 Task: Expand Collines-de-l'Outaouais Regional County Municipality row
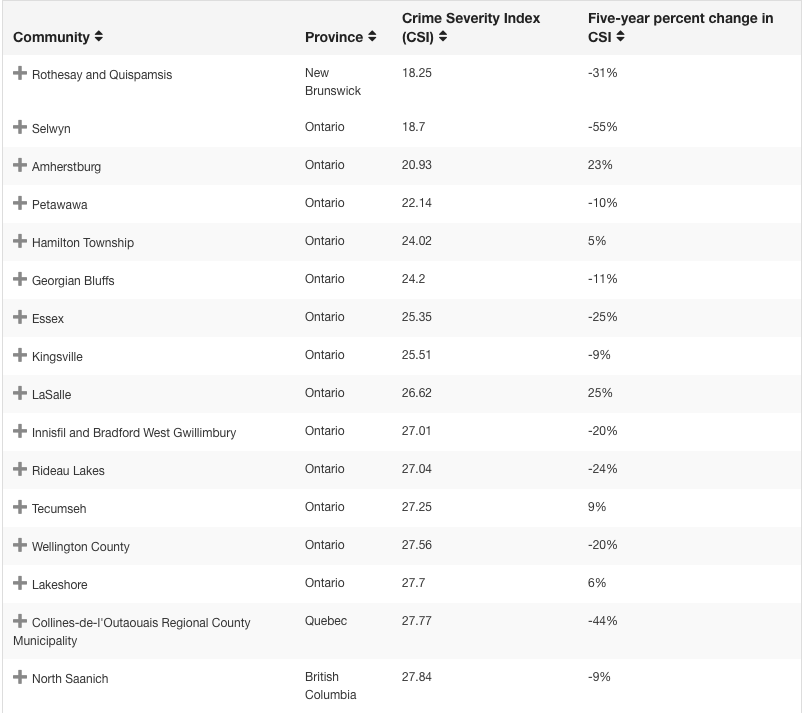coord(20,622)
